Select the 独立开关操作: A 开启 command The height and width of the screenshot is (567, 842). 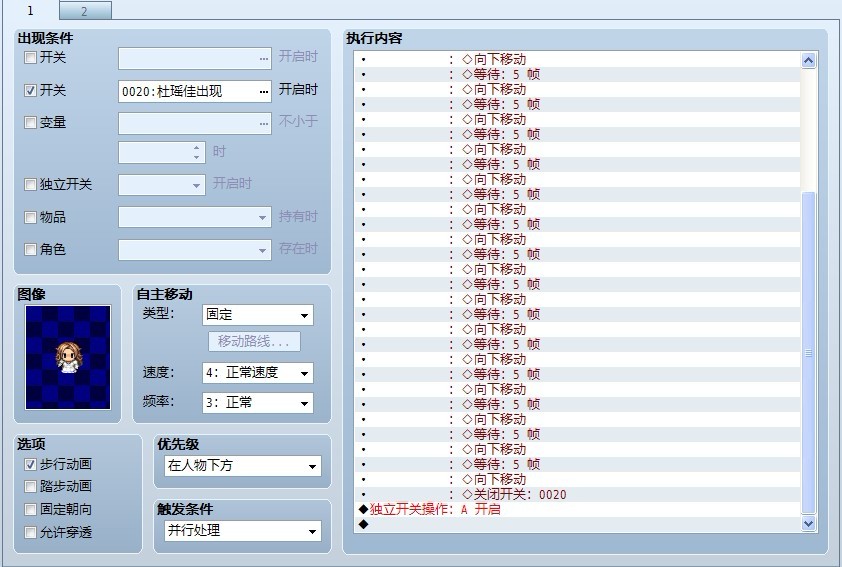pos(577,510)
